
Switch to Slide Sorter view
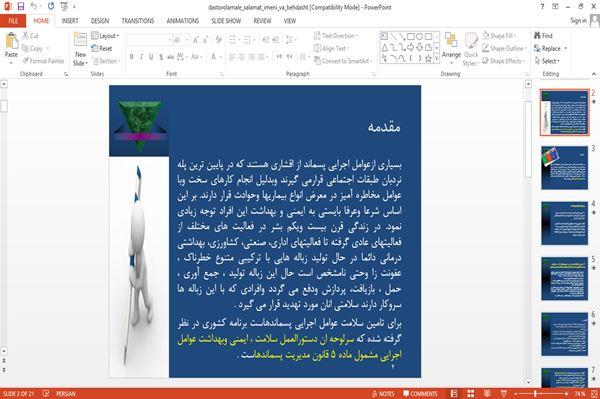point(471,394)
